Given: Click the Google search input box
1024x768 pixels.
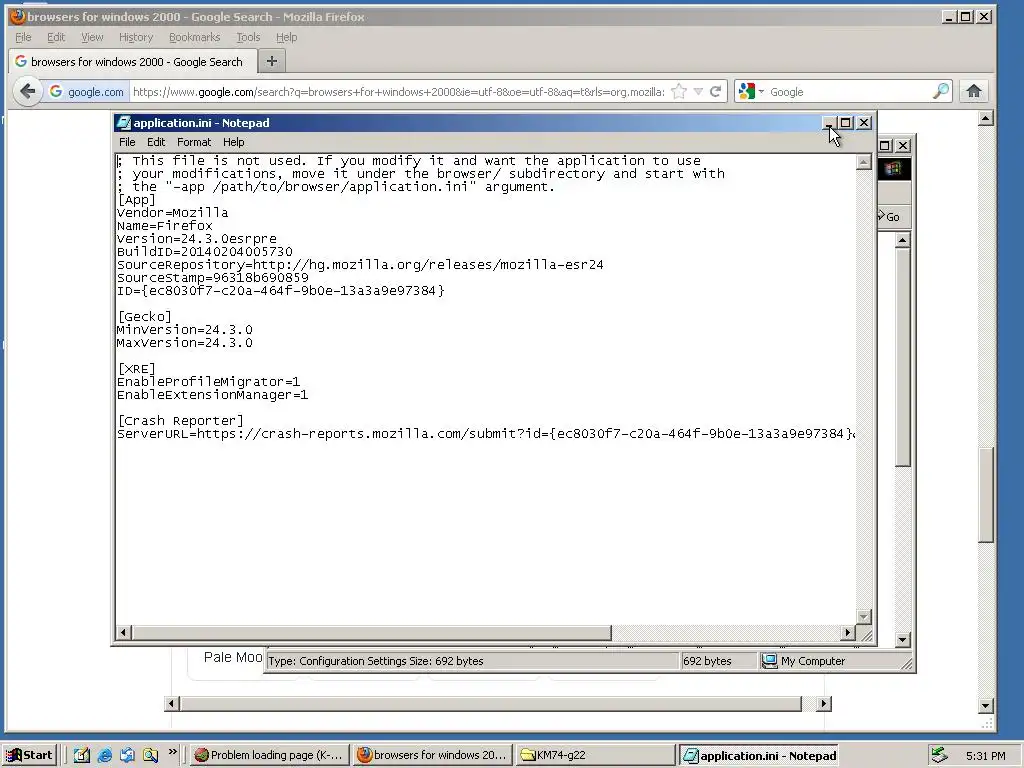Looking at the screenshot, I should tap(849, 92).
